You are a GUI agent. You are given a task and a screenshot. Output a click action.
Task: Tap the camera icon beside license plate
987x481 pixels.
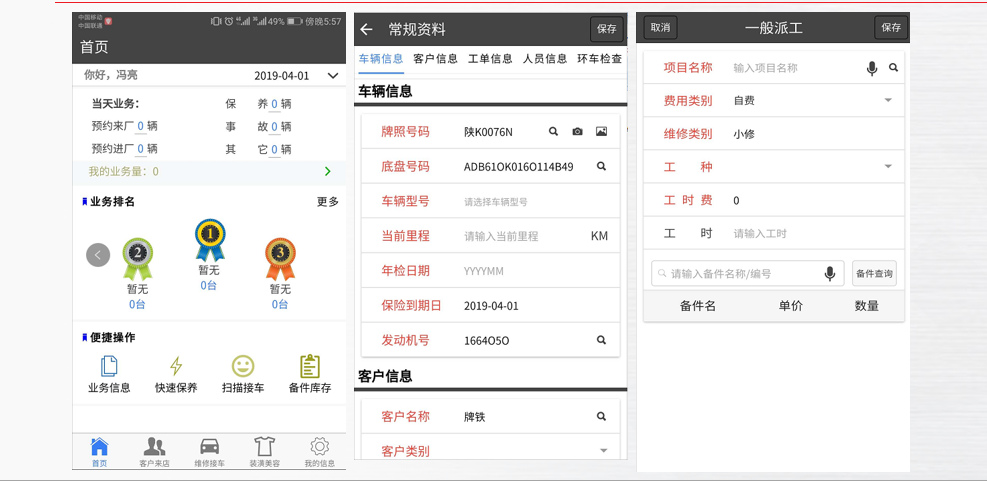pos(577,132)
